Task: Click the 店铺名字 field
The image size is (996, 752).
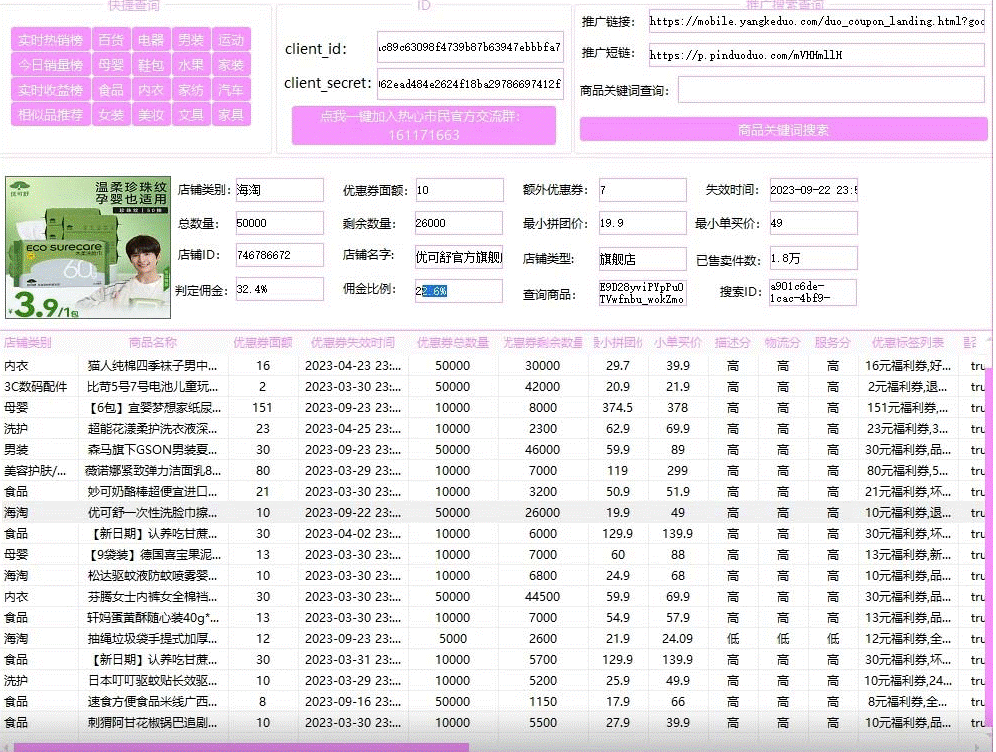Action: (x=459, y=257)
